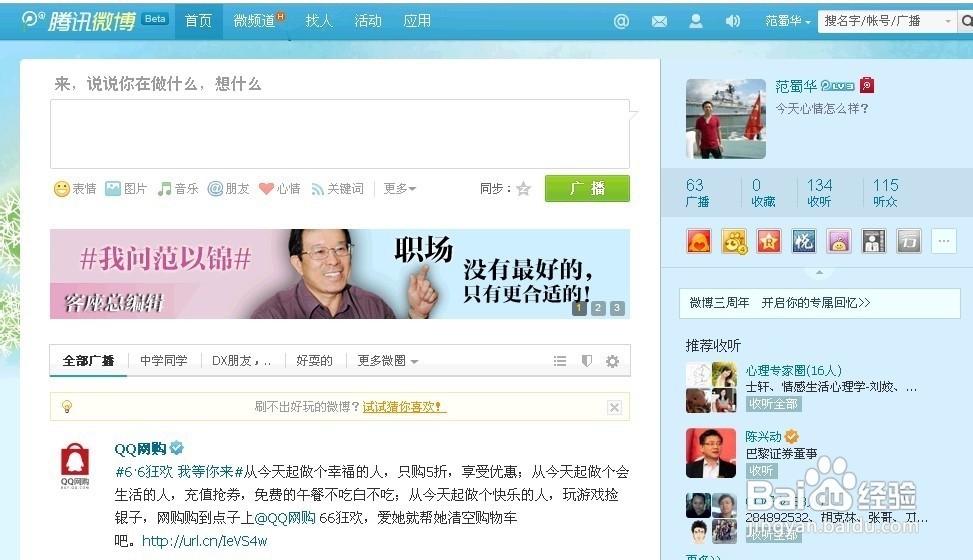Image resolution: width=973 pixels, height=560 pixels.
Task: Open the private messages envelope icon
Action: pos(659,22)
